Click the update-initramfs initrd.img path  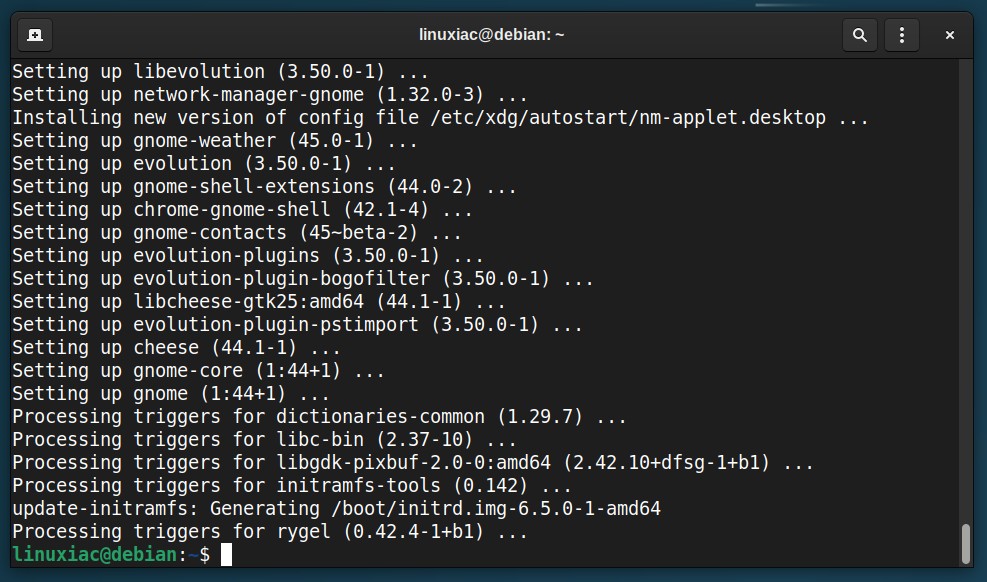click(x=495, y=508)
